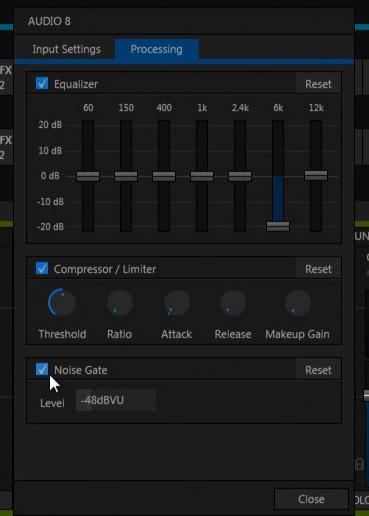
Task: Click the Noise Gate label text
Action: [81, 370]
